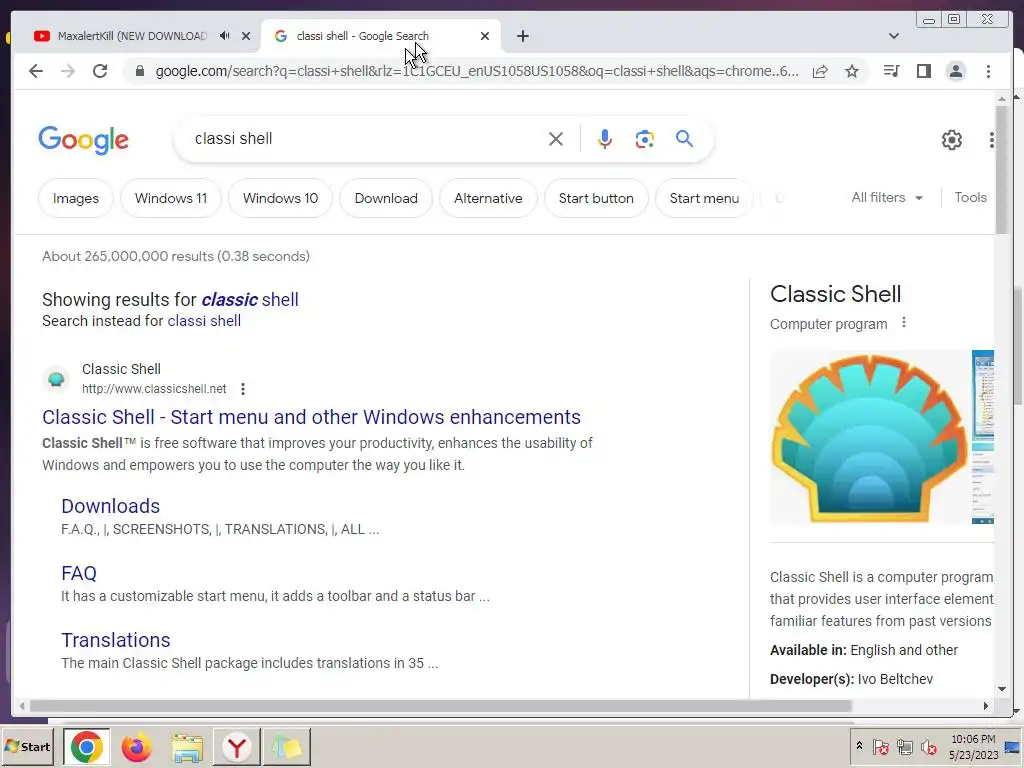The height and width of the screenshot is (768, 1024).
Task: Open media controls icon in toolbar
Action: (891, 71)
